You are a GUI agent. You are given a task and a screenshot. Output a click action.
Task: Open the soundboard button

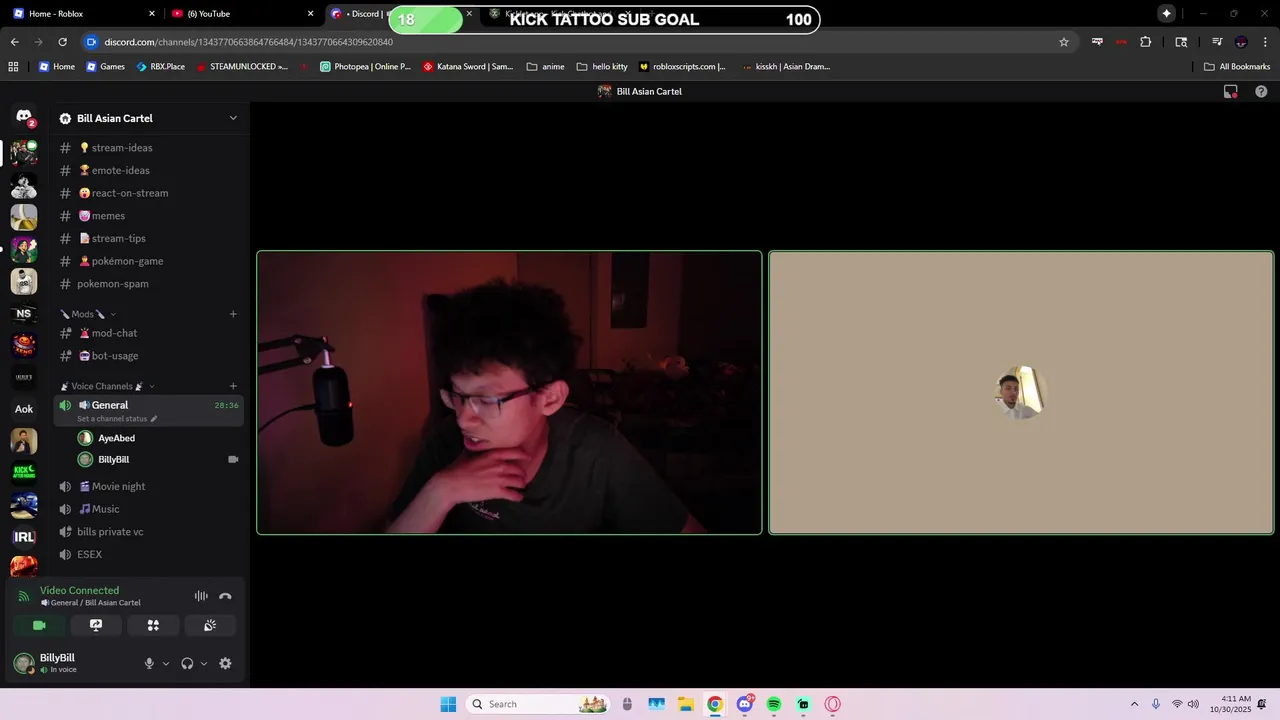coord(210,625)
